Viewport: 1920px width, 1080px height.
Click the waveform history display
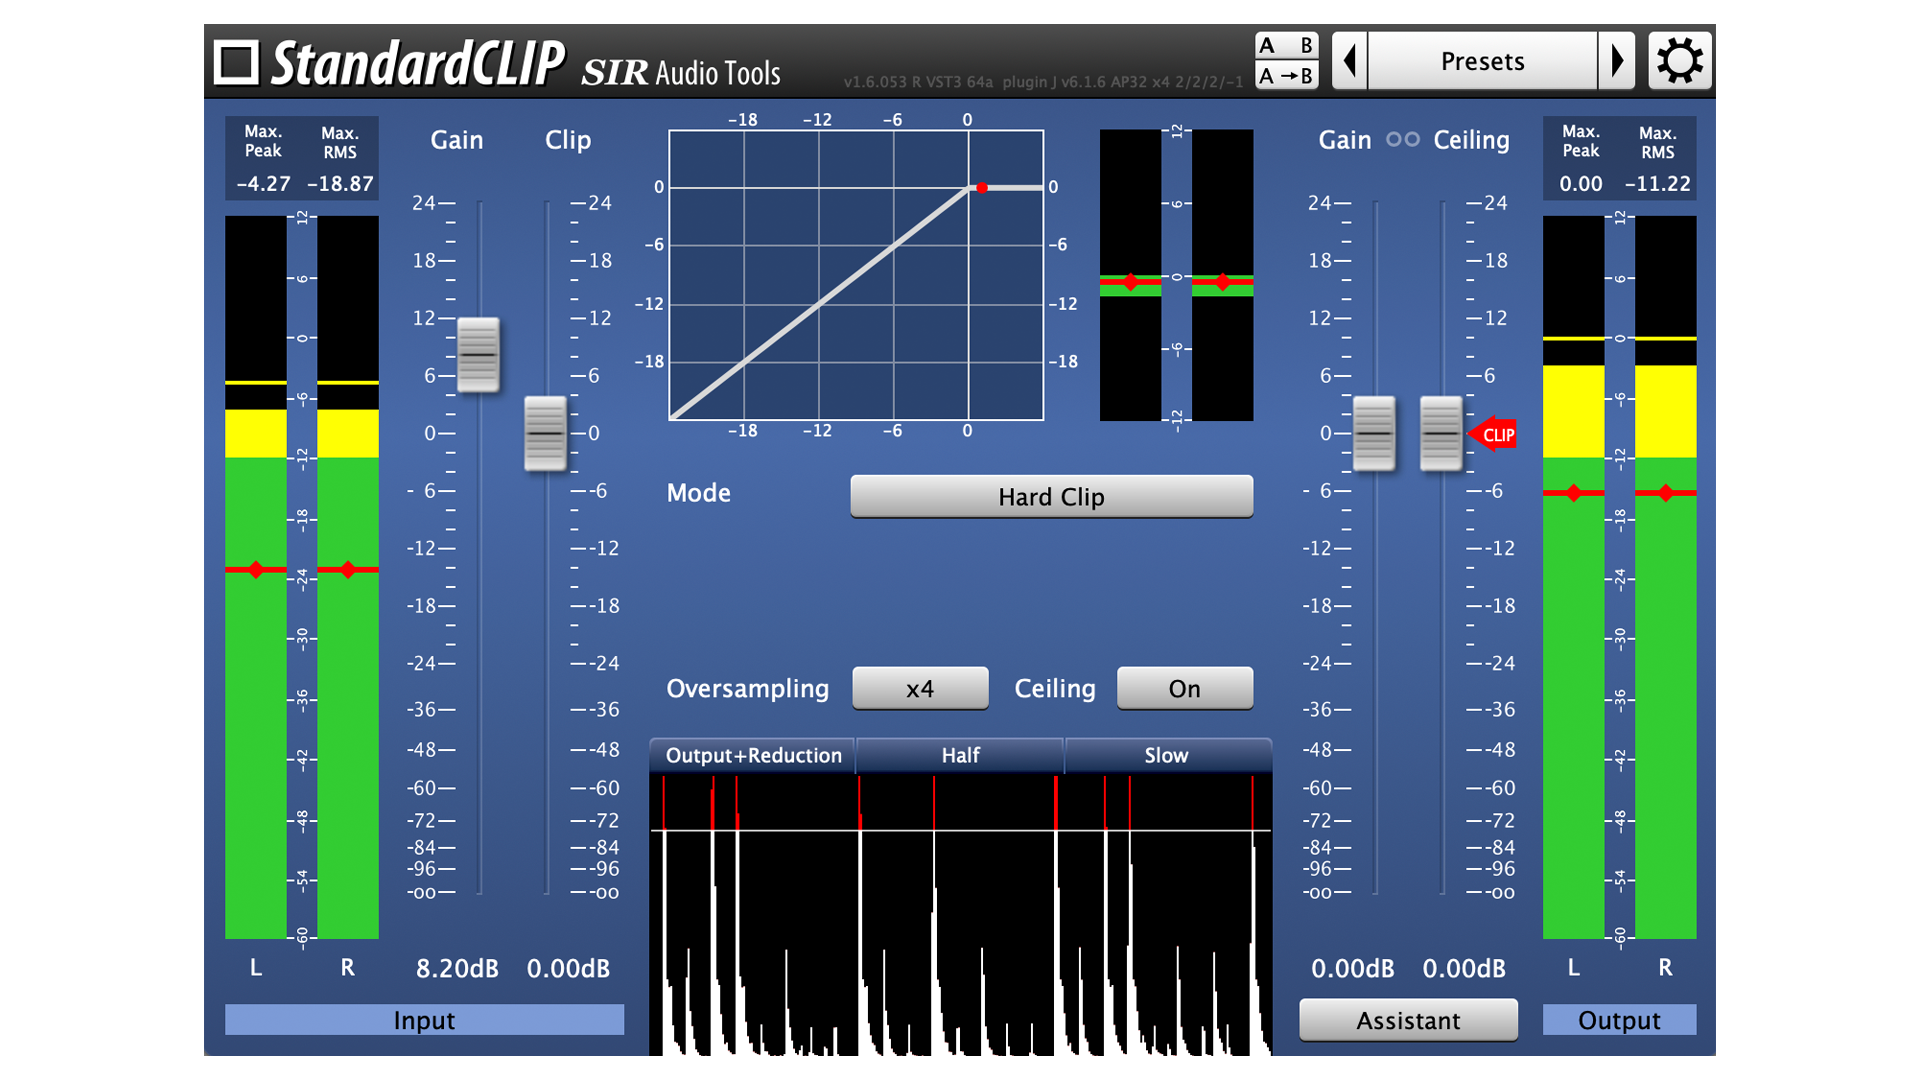(x=961, y=915)
